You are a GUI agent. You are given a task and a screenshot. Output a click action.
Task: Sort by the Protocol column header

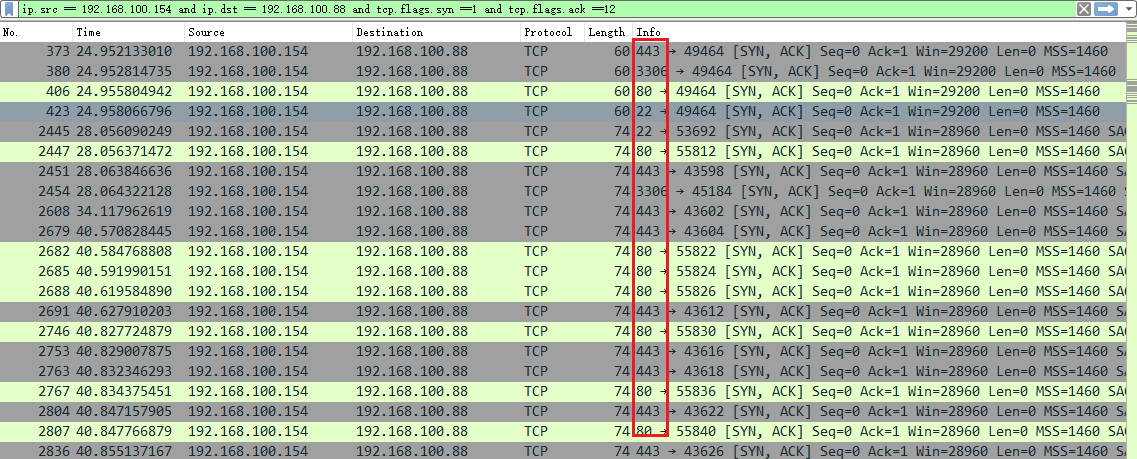[x=550, y=33]
